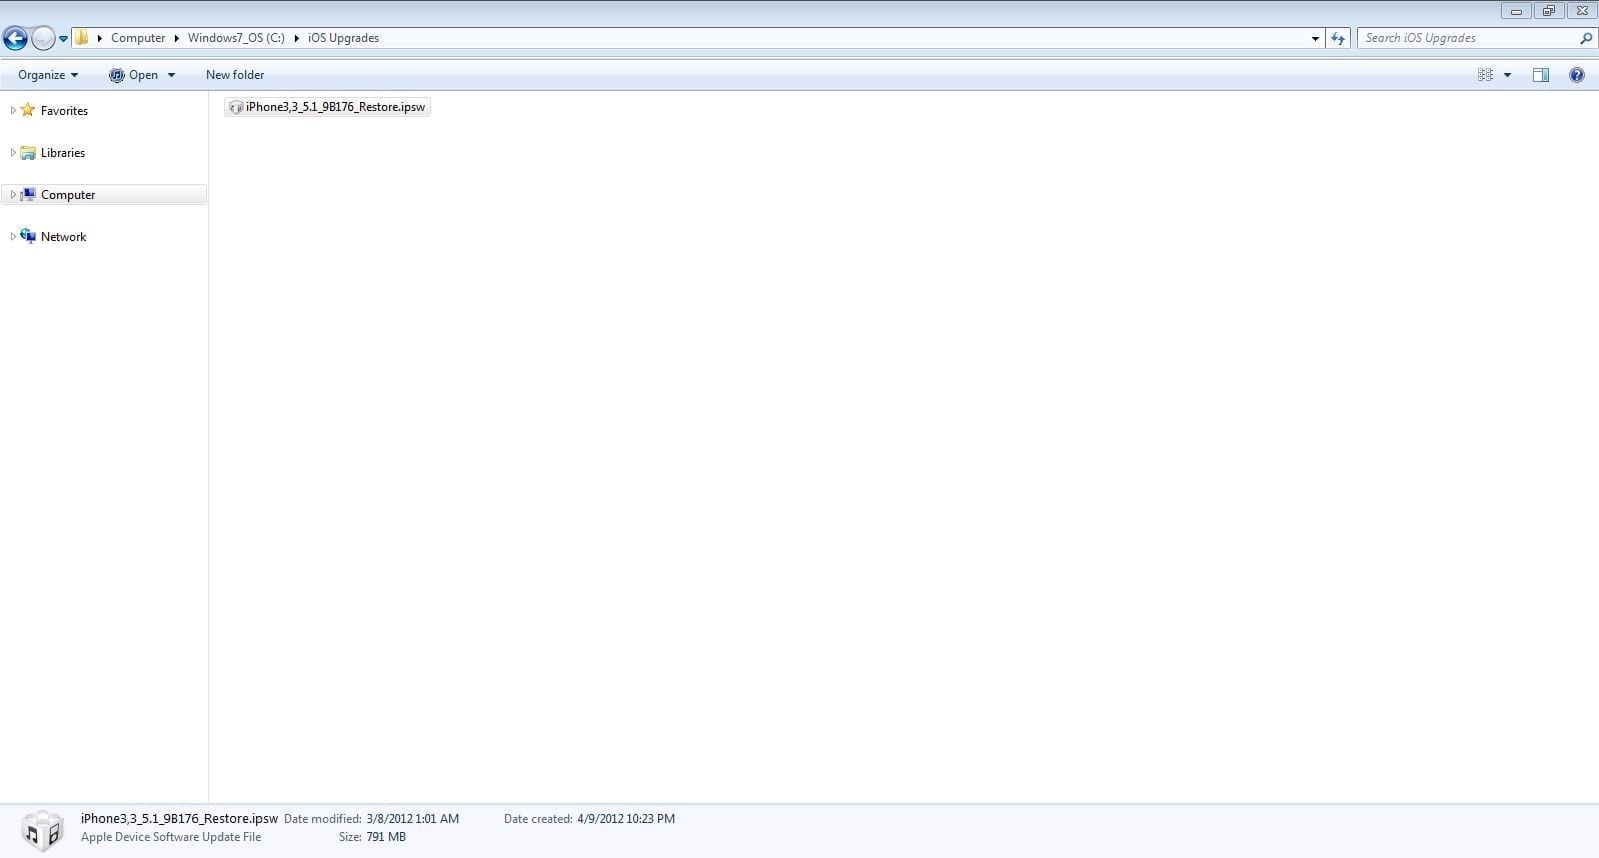Select Favorites in navigation pane

pos(64,111)
